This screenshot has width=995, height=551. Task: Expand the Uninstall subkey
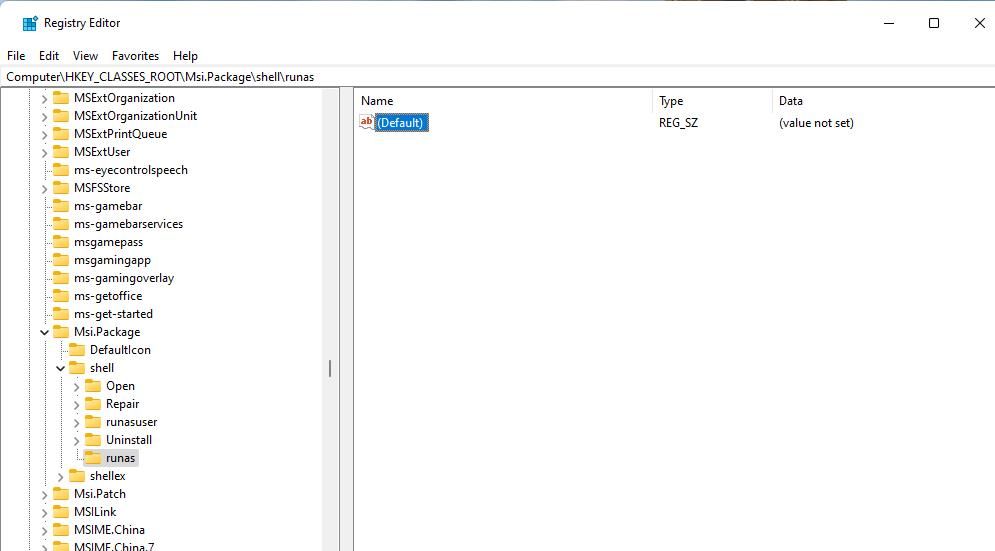pos(76,441)
